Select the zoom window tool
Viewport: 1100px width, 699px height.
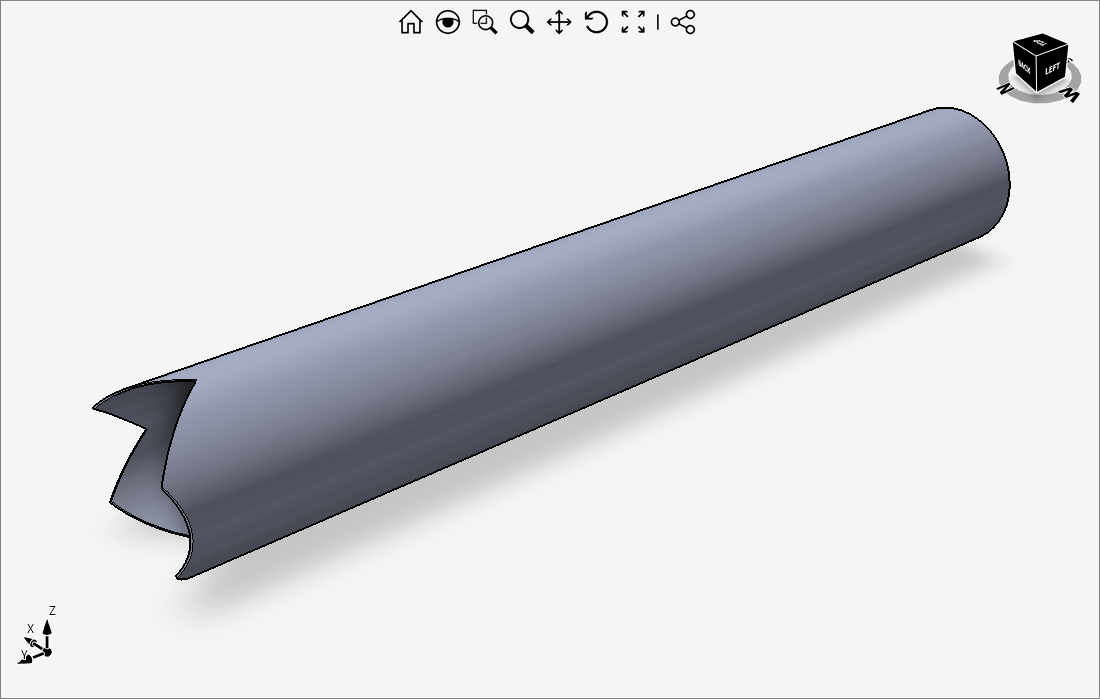[x=485, y=22]
